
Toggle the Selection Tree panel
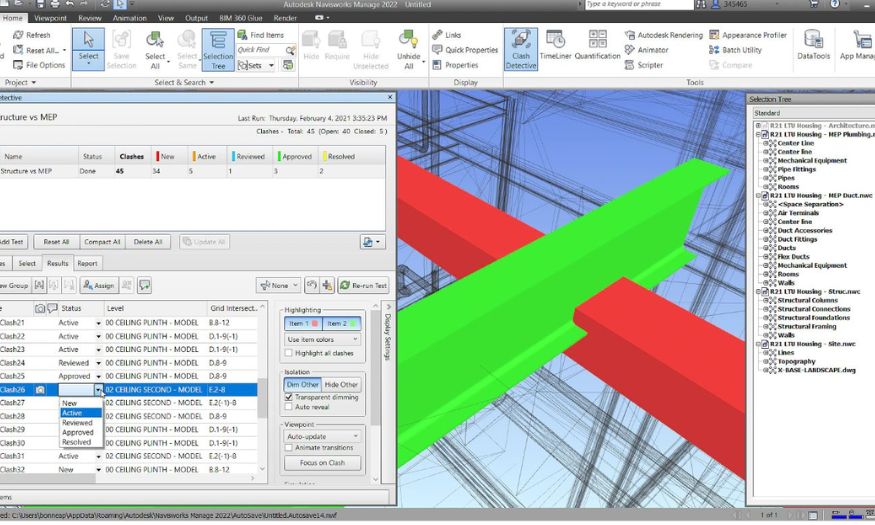point(218,50)
